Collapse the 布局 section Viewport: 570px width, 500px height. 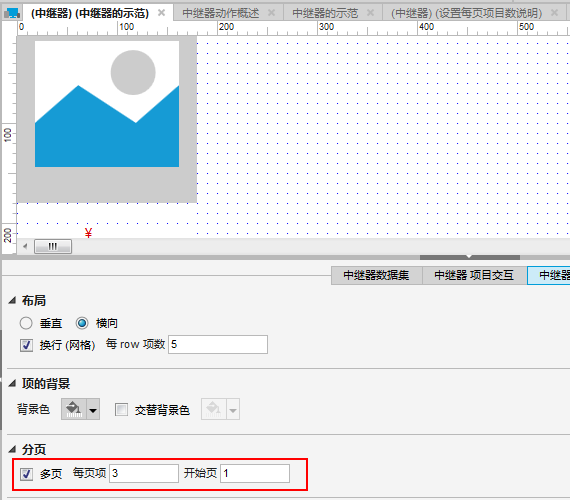12,300
